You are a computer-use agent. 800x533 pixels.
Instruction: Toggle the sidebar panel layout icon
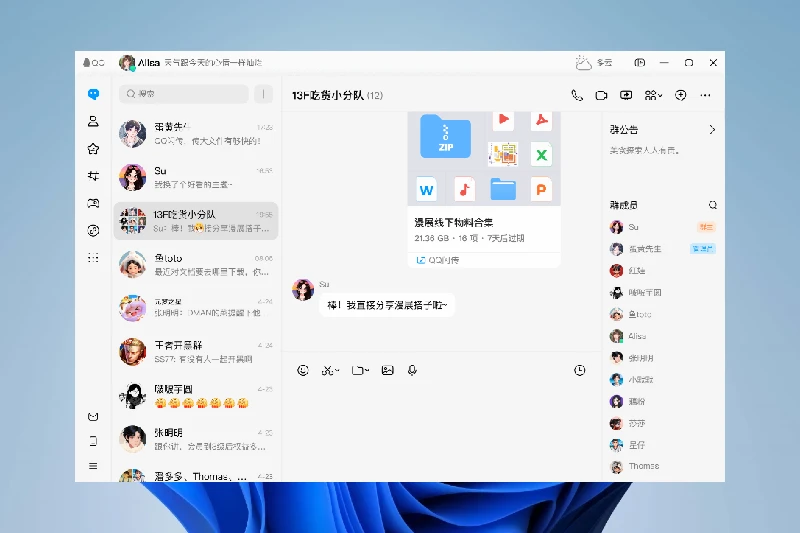coord(640,63)
